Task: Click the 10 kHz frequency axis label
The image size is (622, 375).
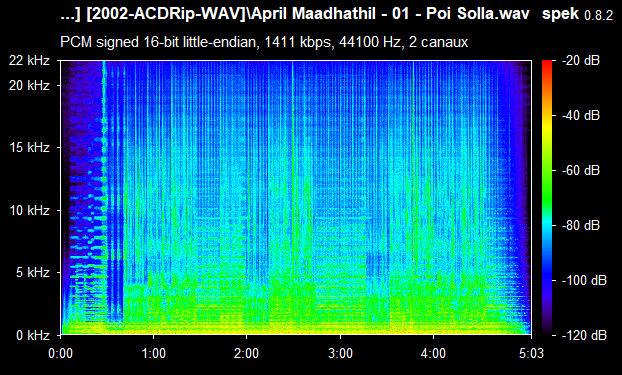Action: coord(29,210)
